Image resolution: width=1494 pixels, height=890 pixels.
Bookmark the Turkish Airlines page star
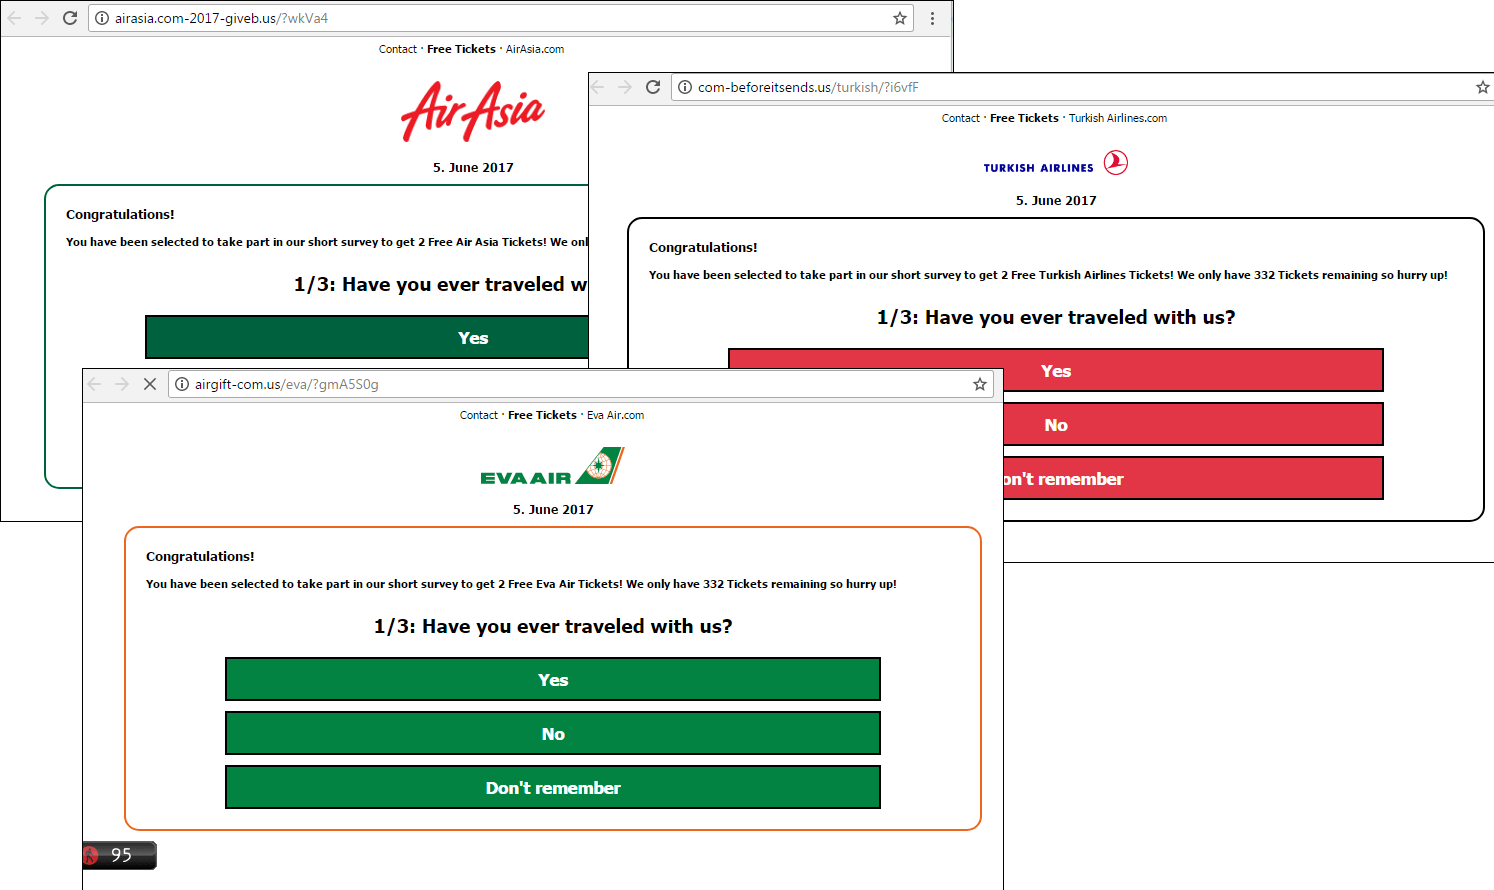[x=1483, y=87]
